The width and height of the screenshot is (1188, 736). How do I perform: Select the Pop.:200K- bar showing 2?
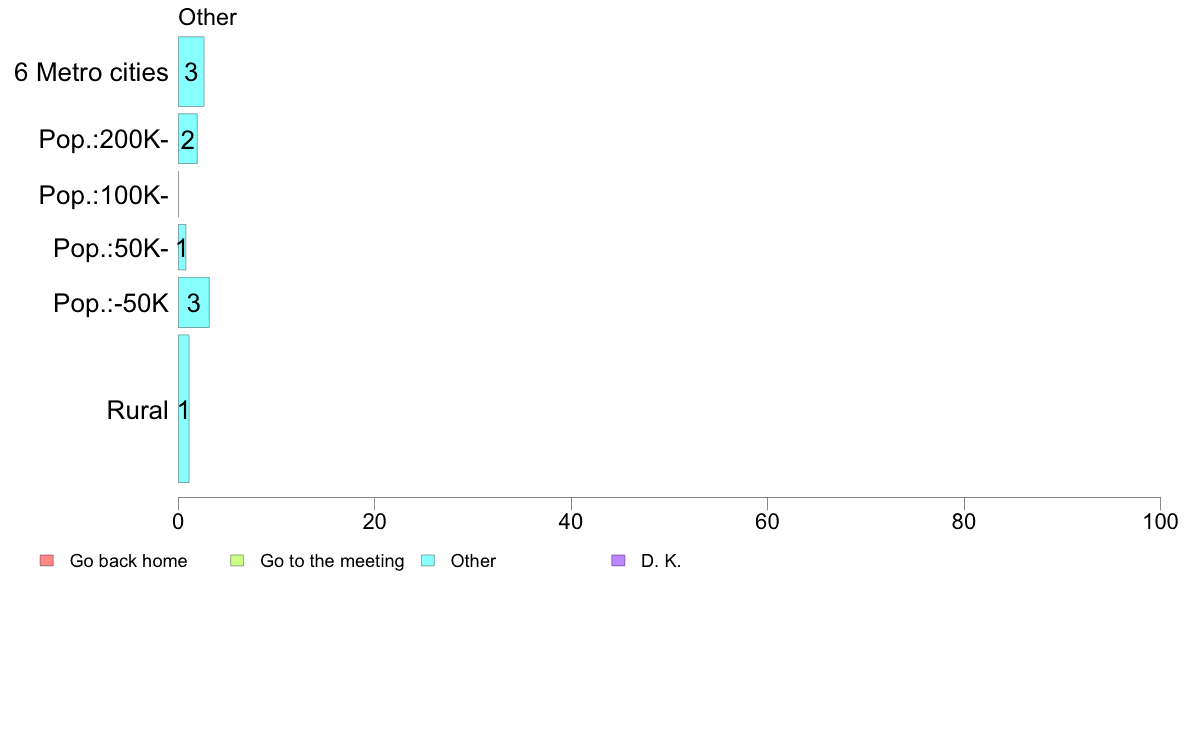pyautogui.click(x=188, y=139)
